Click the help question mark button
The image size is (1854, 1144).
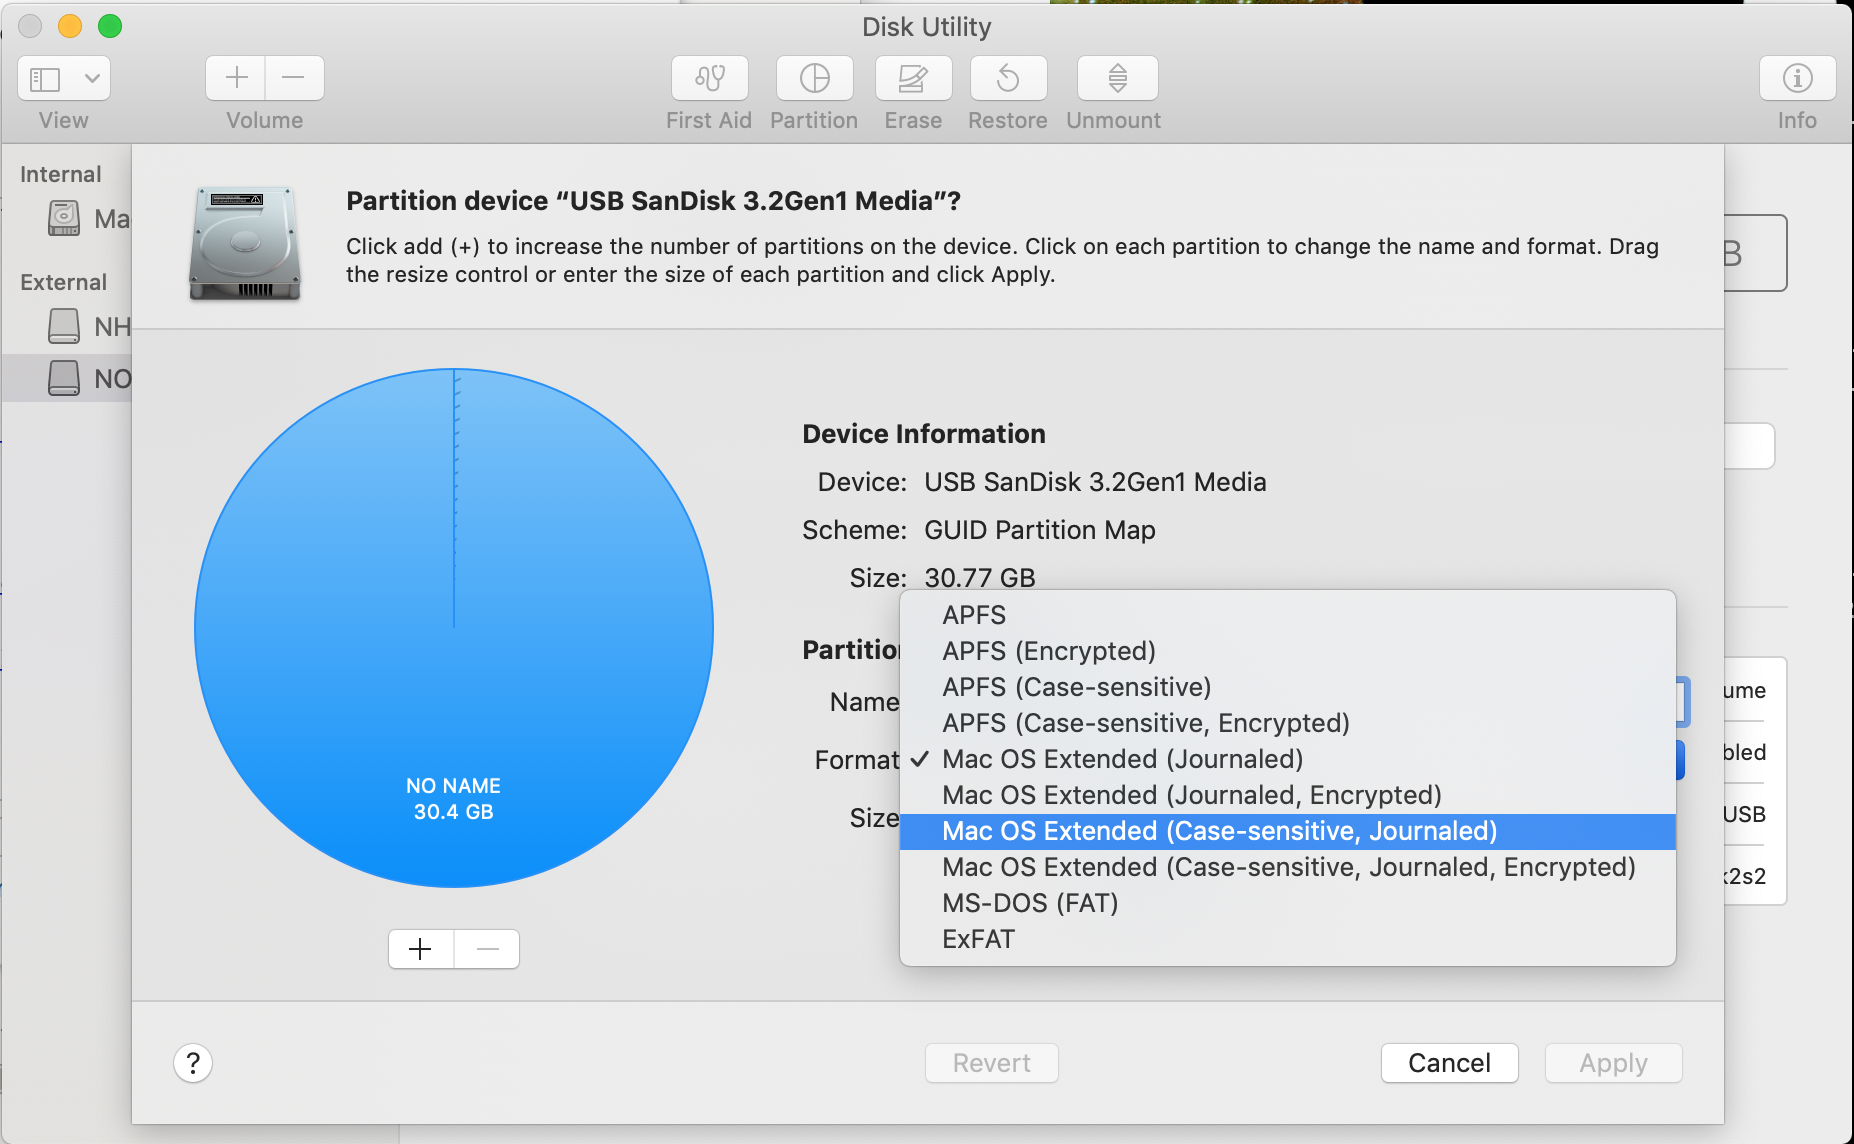pyautogui.click(x=193, y=1063)
